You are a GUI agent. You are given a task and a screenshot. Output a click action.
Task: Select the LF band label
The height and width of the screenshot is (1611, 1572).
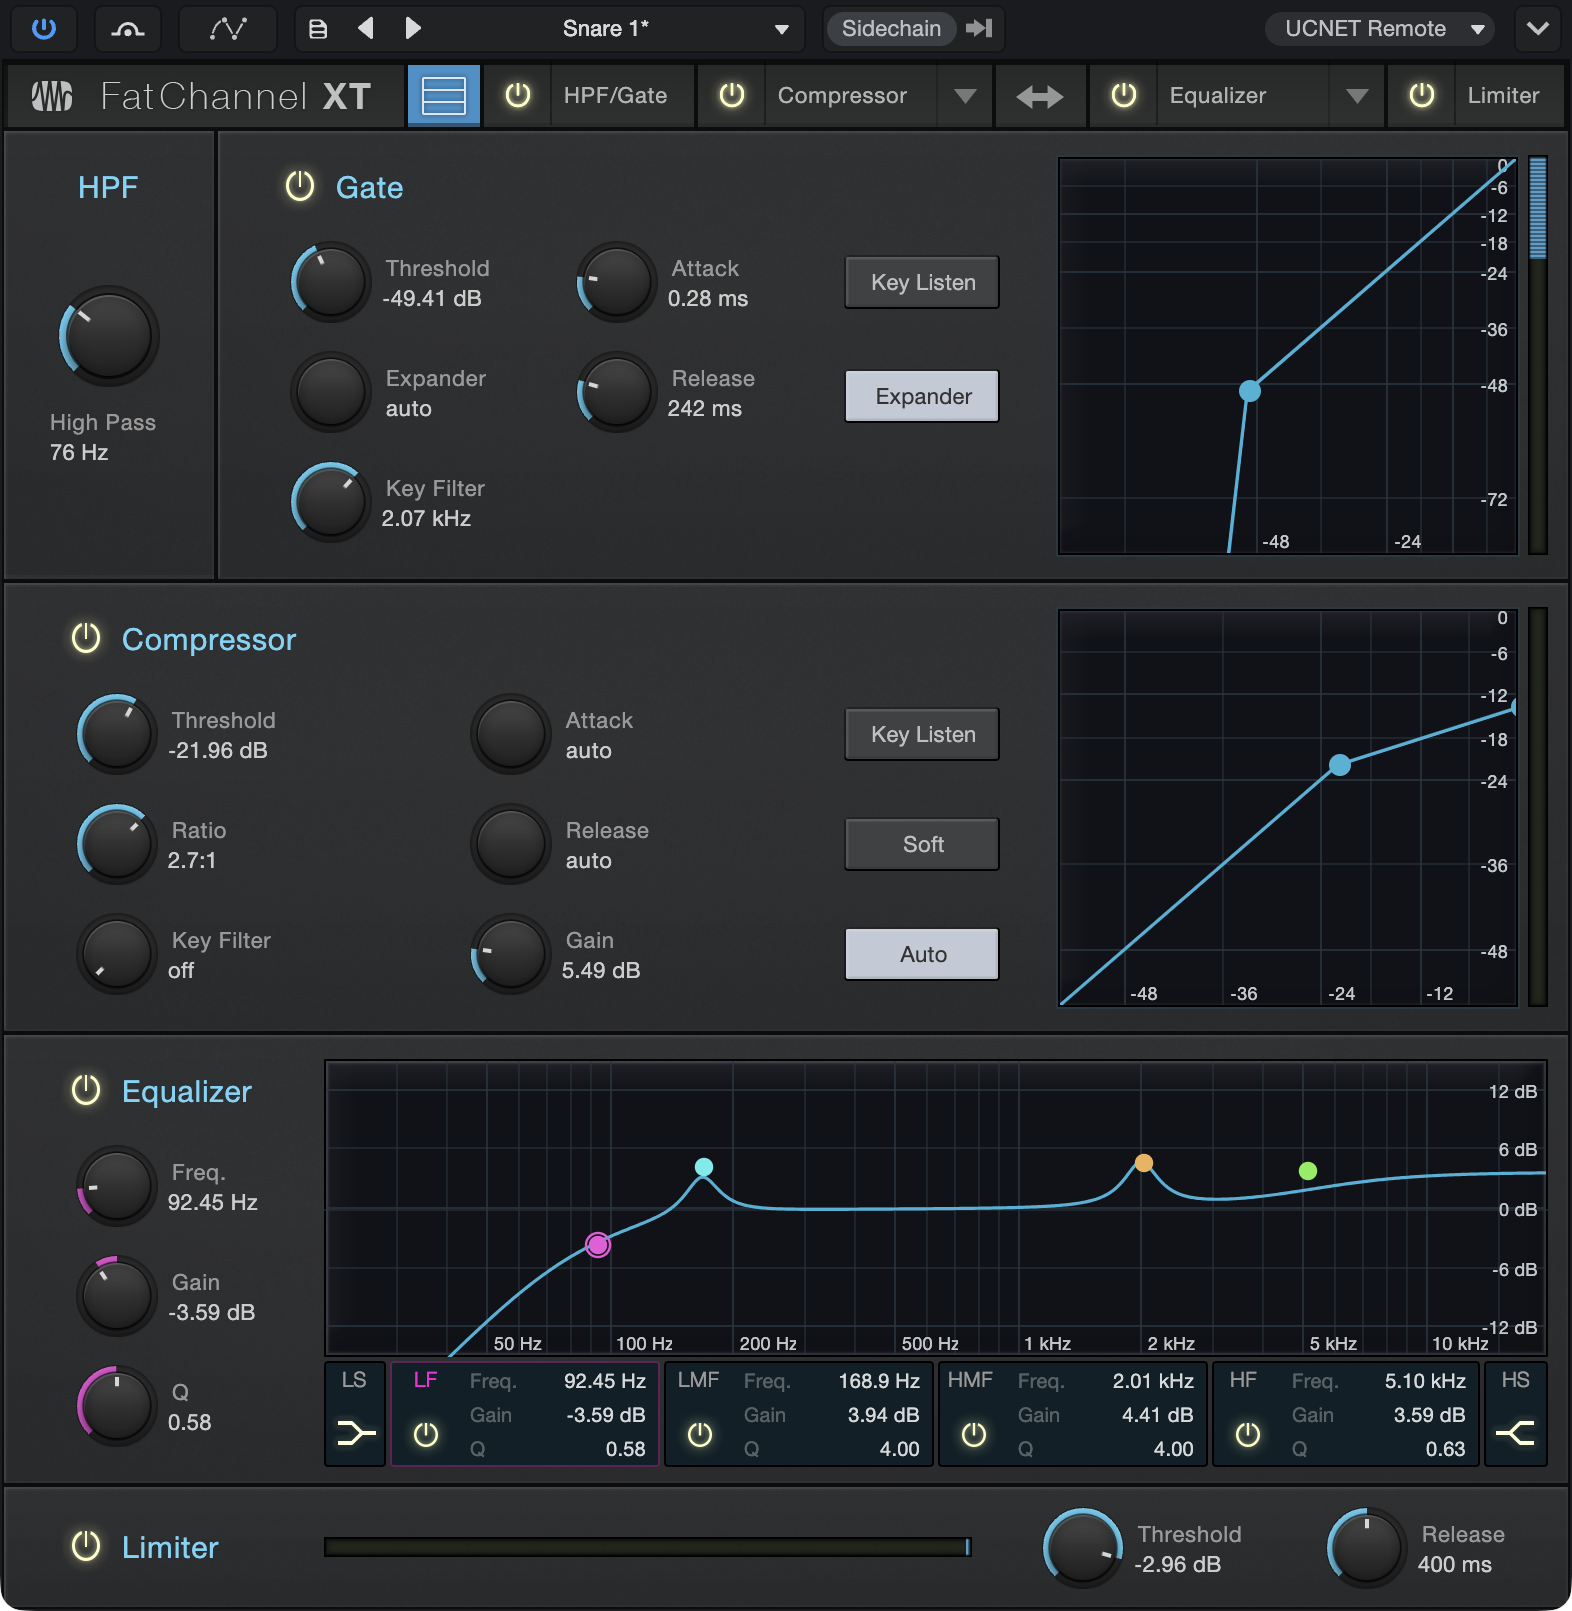click(x=426, y=1380)
